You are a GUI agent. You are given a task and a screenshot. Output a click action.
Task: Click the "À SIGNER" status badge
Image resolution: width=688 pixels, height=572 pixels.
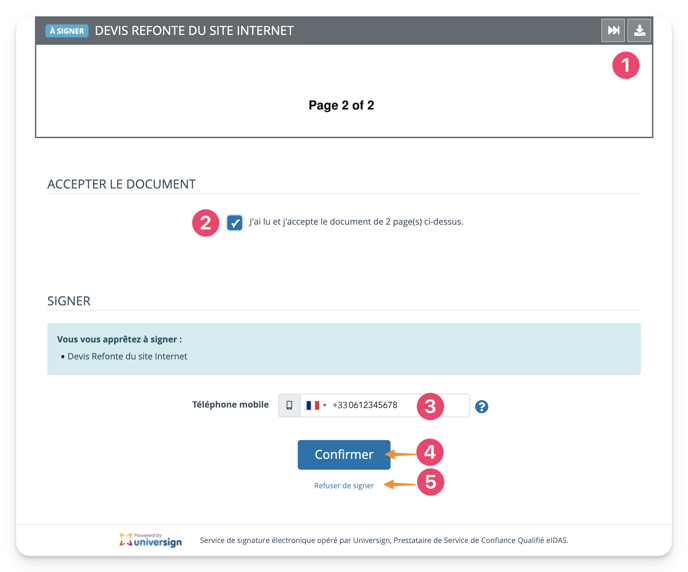(67, 31)
